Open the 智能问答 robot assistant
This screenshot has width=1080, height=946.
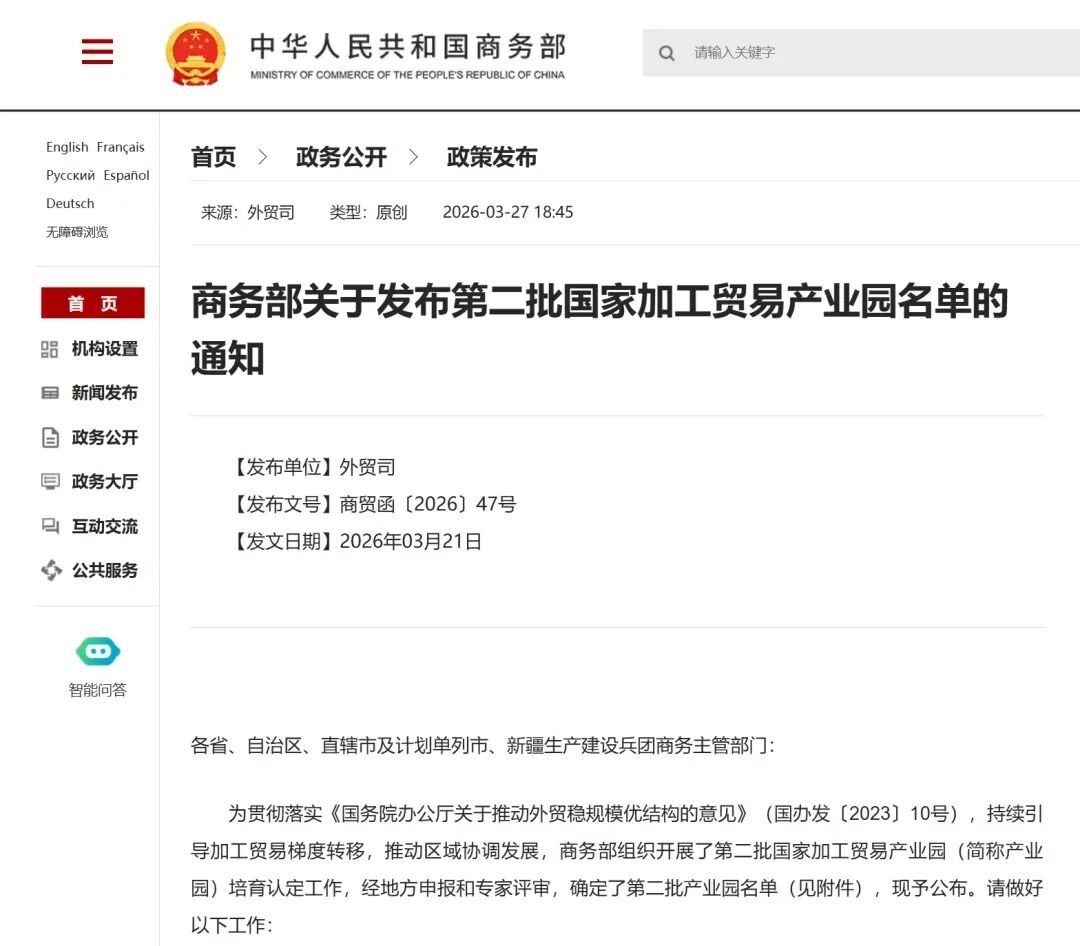click(x=97, y=653)
